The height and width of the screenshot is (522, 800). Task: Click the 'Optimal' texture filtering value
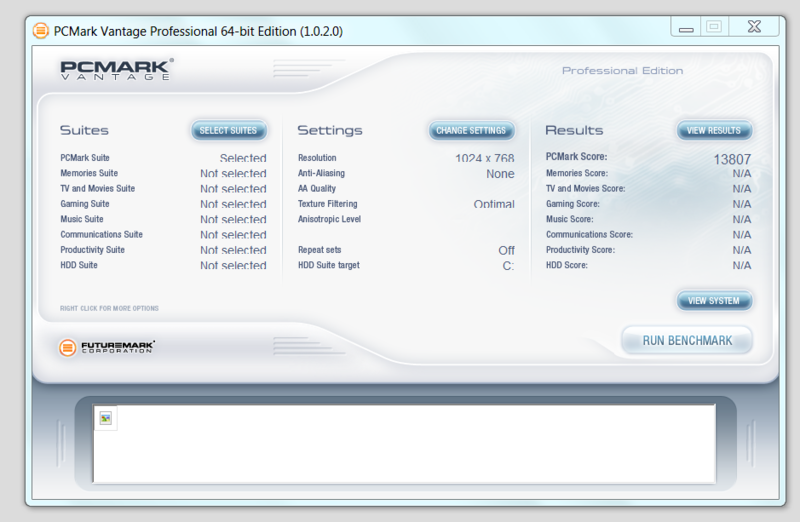[x=494, y=204]
